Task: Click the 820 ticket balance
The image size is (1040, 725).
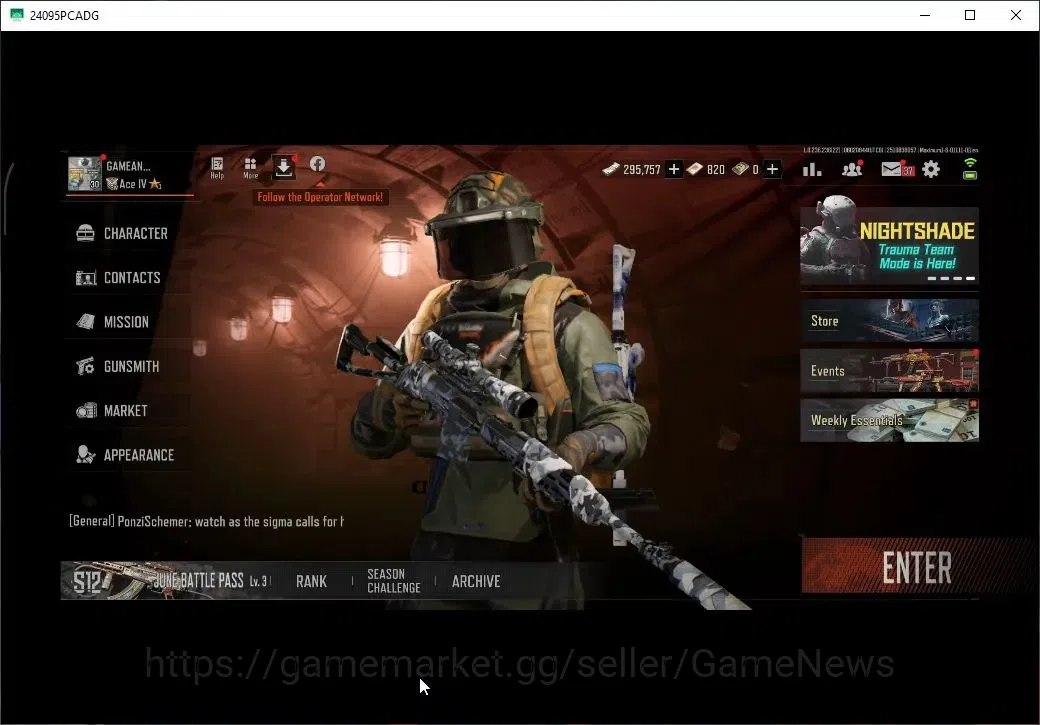Action: [716, 170]
